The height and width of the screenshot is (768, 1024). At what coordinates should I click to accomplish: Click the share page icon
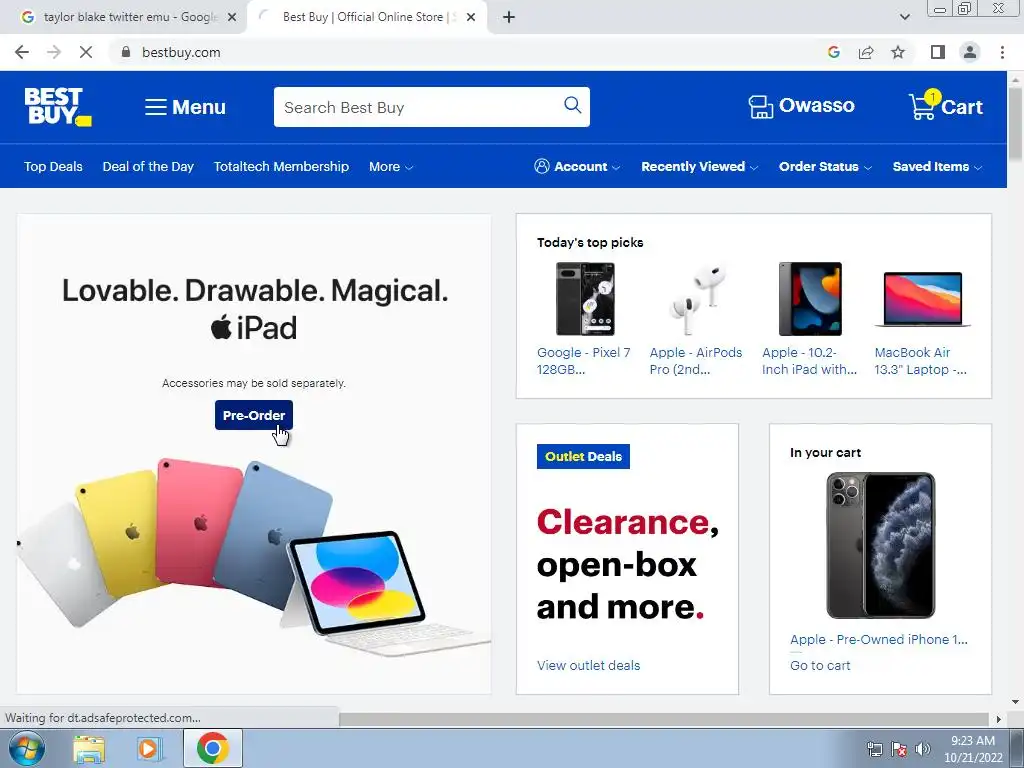click(866, 52)
